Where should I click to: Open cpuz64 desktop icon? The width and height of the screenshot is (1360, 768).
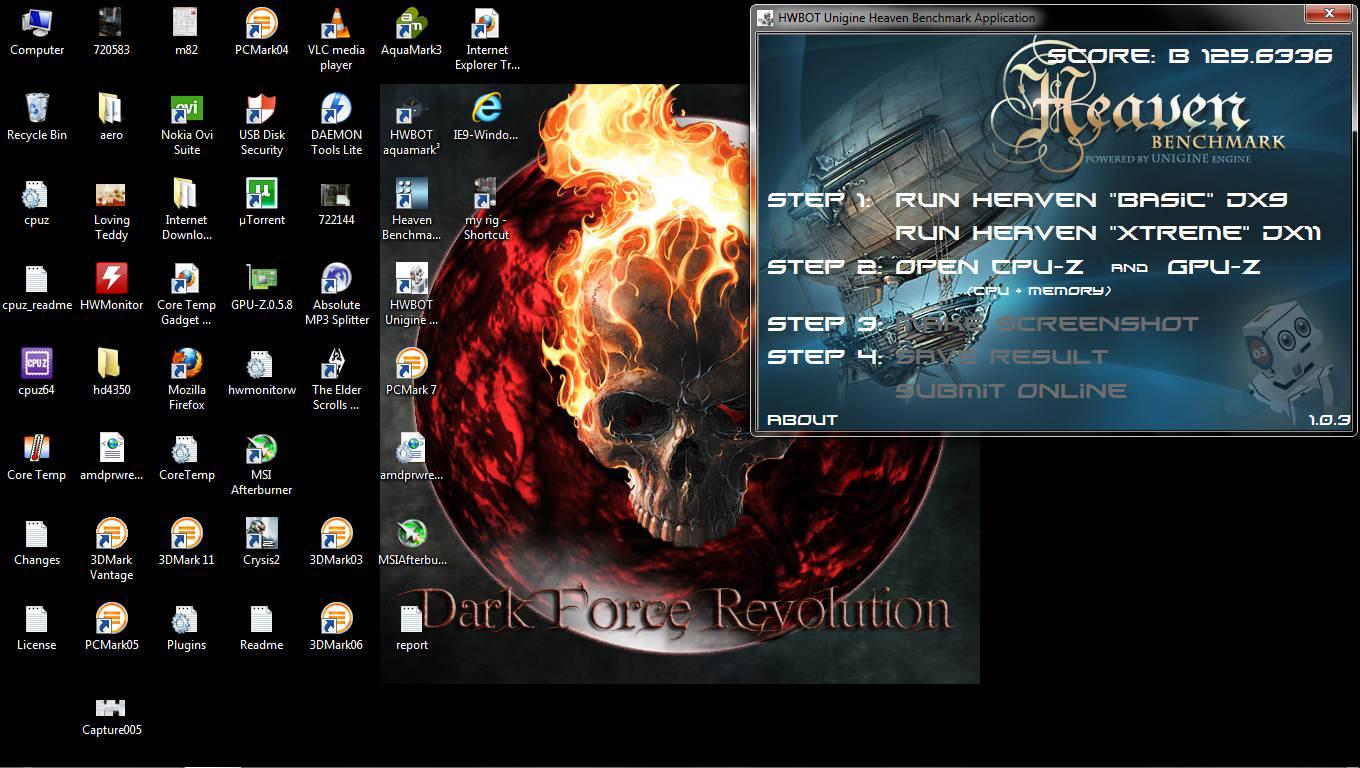click(37, 373)
